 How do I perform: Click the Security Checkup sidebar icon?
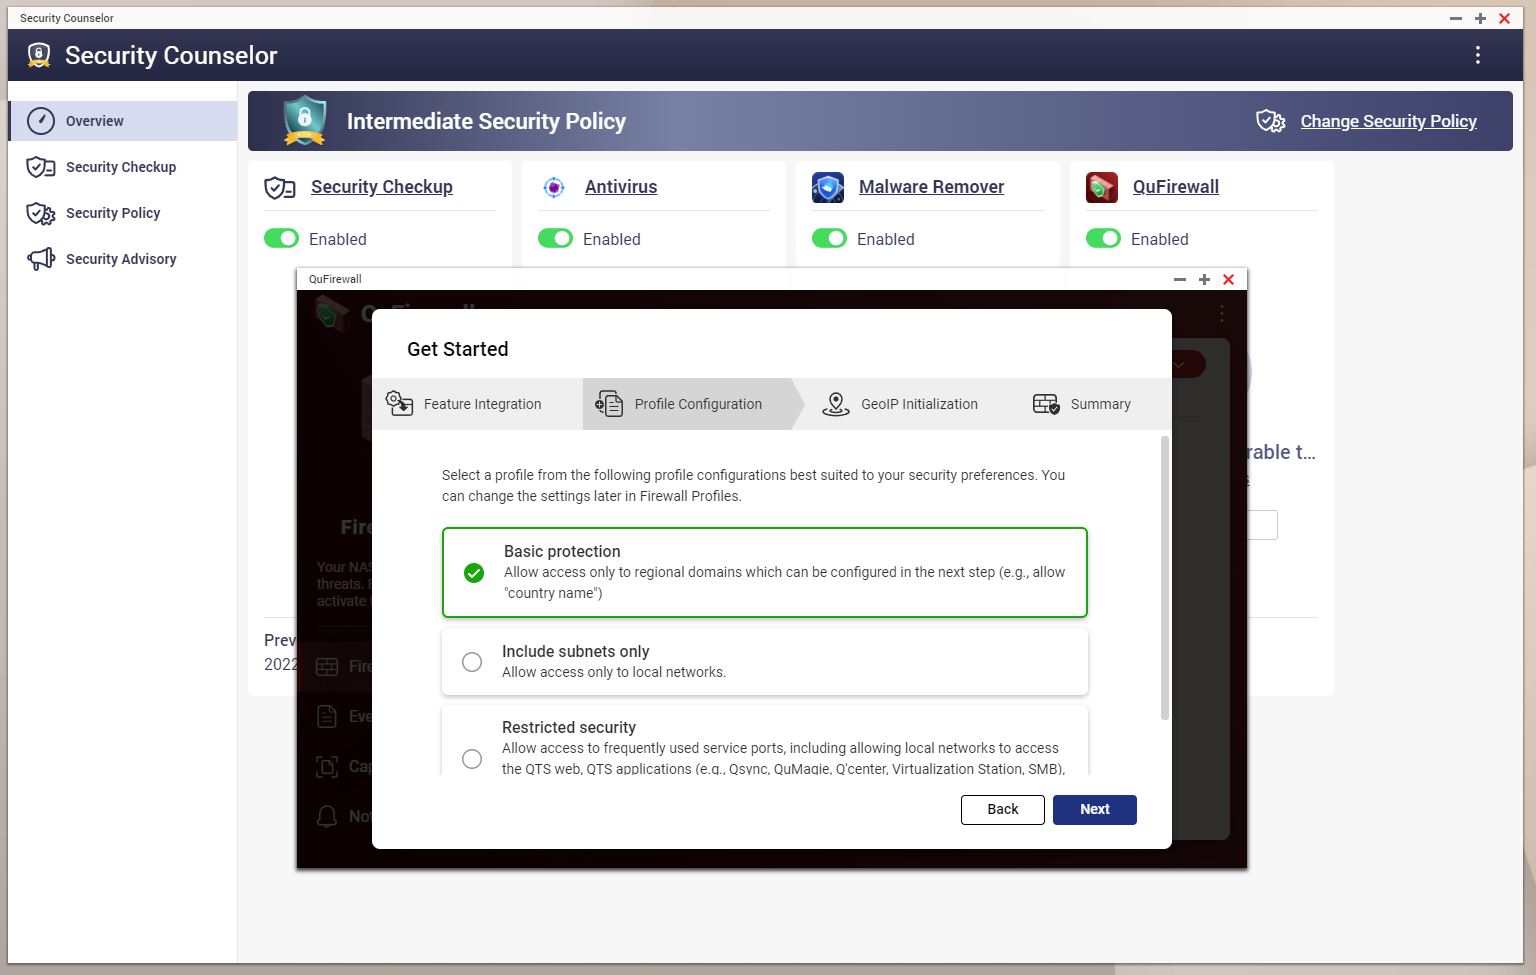tap(41, 167)
